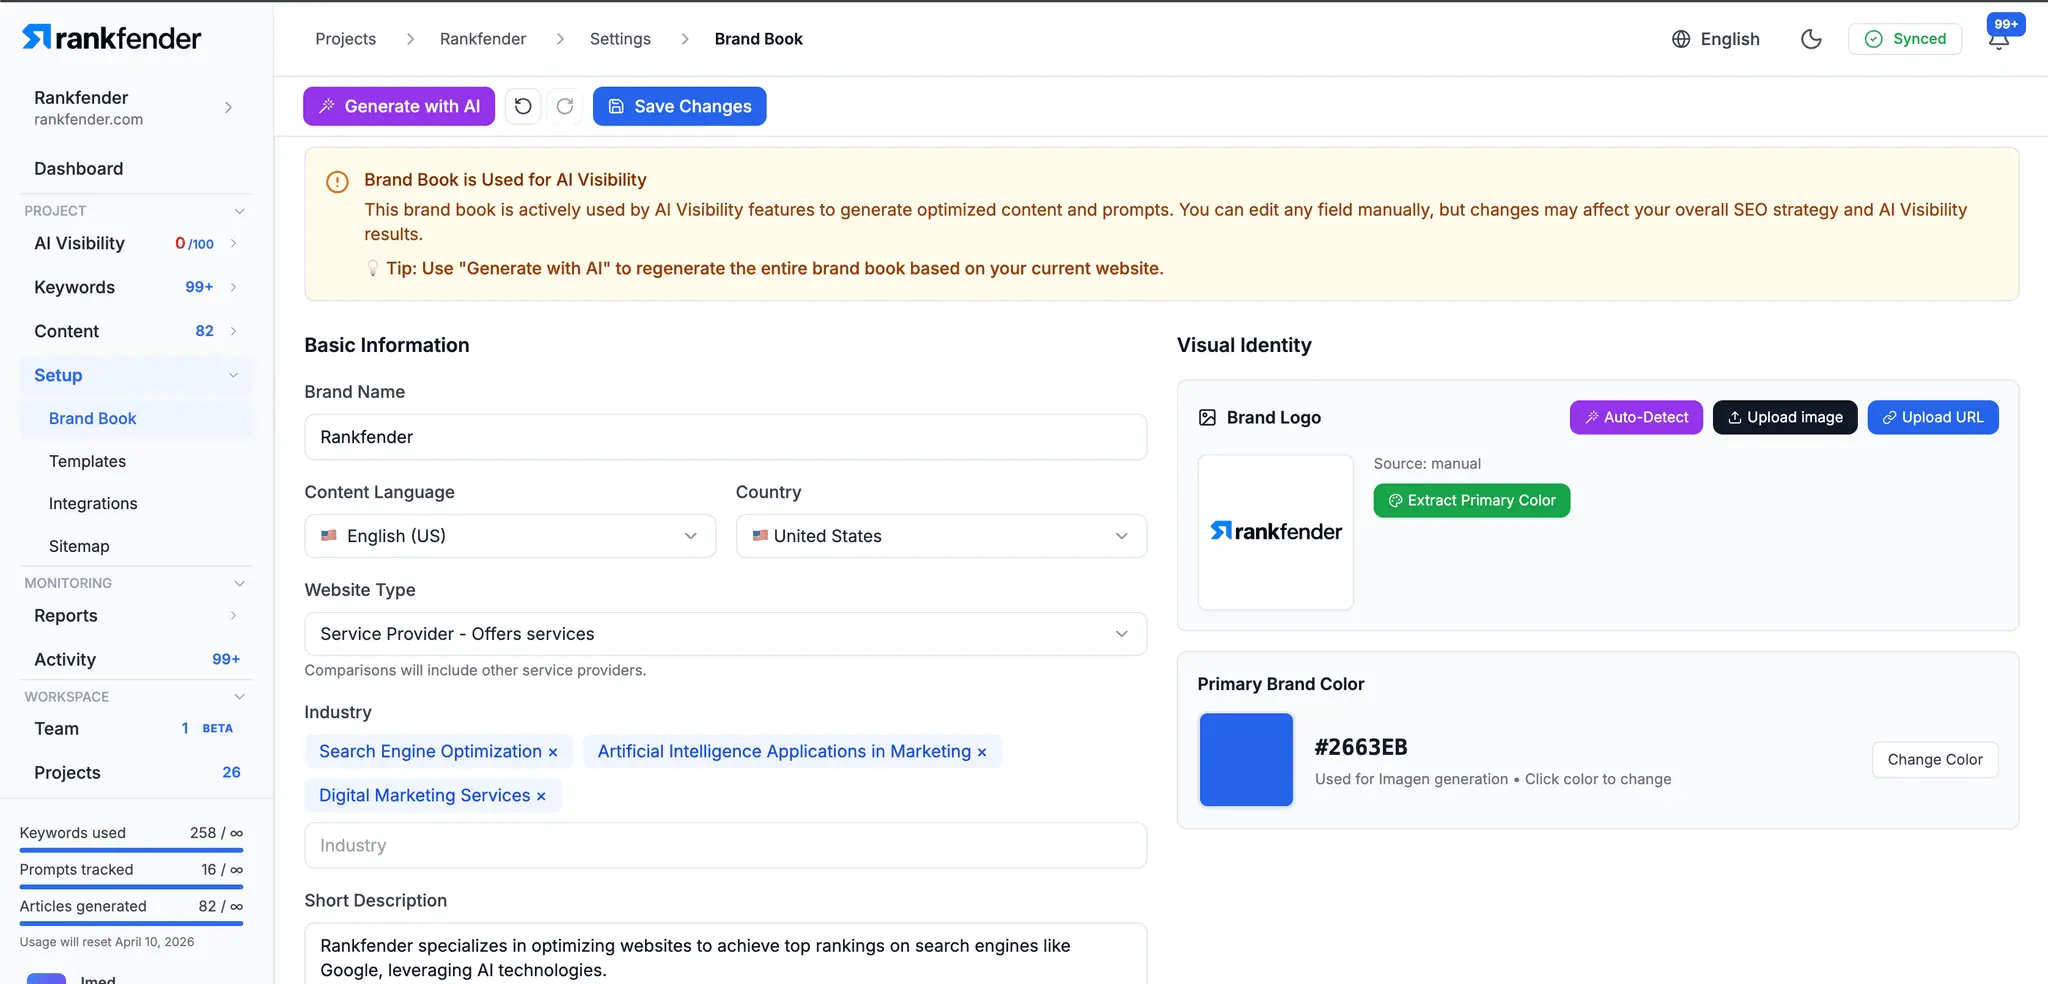Expand the Reports menu arrow

pyautogui.click(x=233, y=616)
